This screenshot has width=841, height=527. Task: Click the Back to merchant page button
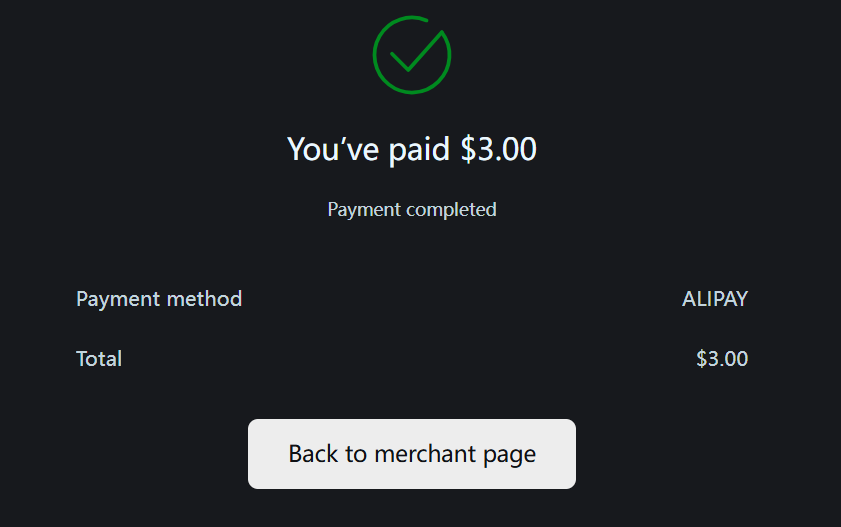tap(412, 454)
